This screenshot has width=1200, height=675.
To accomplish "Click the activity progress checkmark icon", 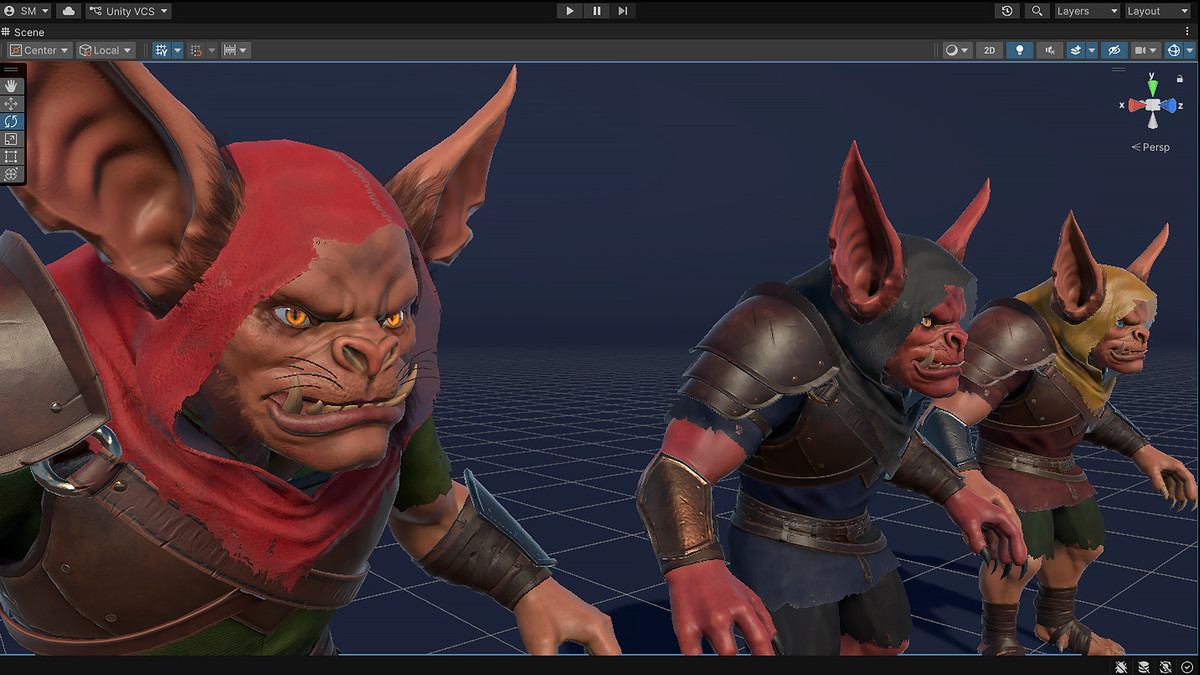I will coord(1187,666).
